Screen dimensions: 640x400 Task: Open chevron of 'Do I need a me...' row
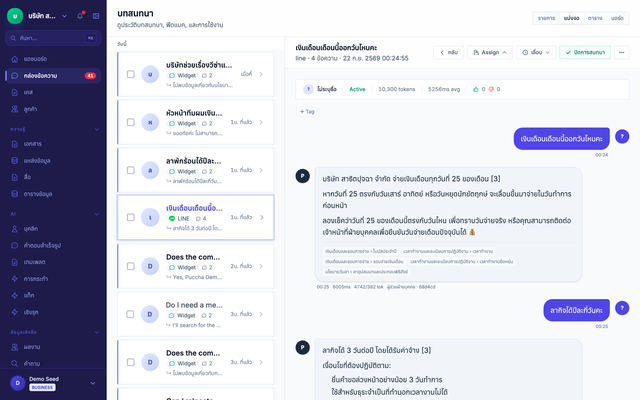pyautogui.click(x=261, y=314)
